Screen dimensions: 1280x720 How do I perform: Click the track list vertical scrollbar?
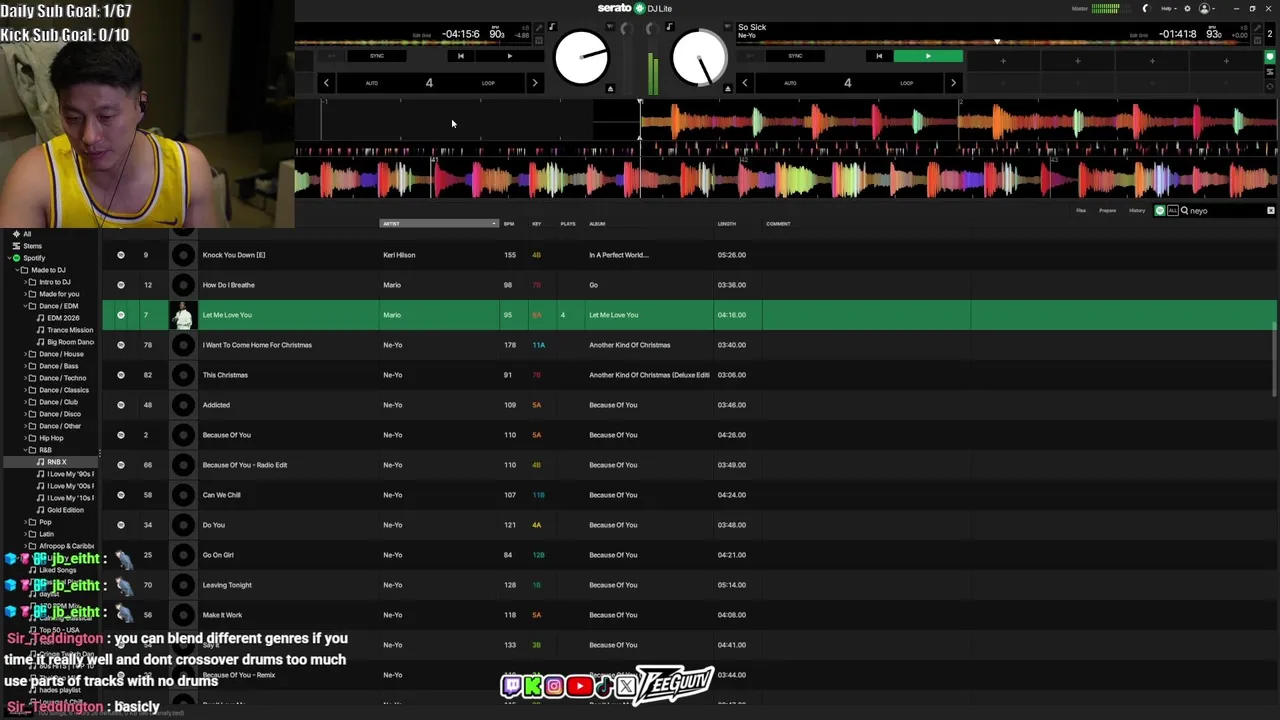(1274, 360)
